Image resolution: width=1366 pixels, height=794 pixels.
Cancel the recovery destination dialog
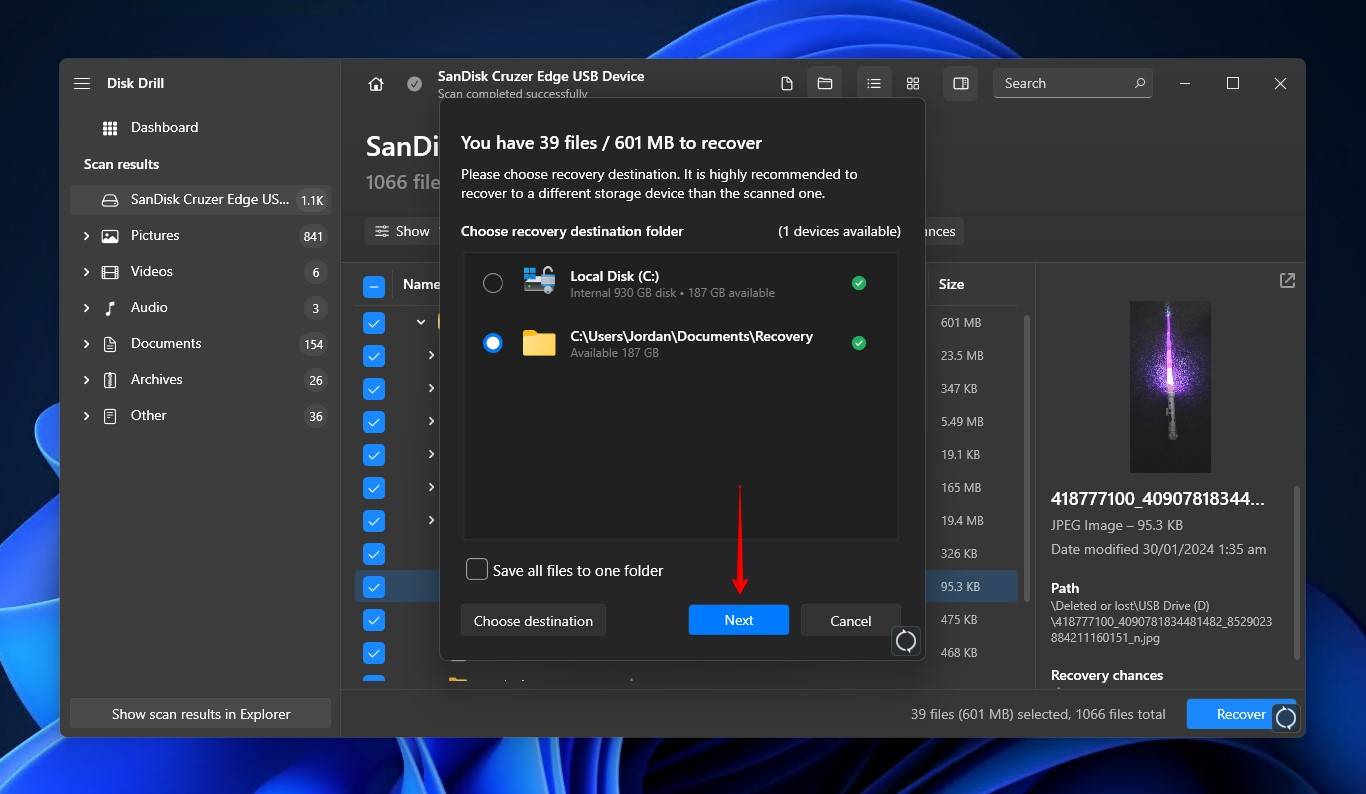[851, 620]
